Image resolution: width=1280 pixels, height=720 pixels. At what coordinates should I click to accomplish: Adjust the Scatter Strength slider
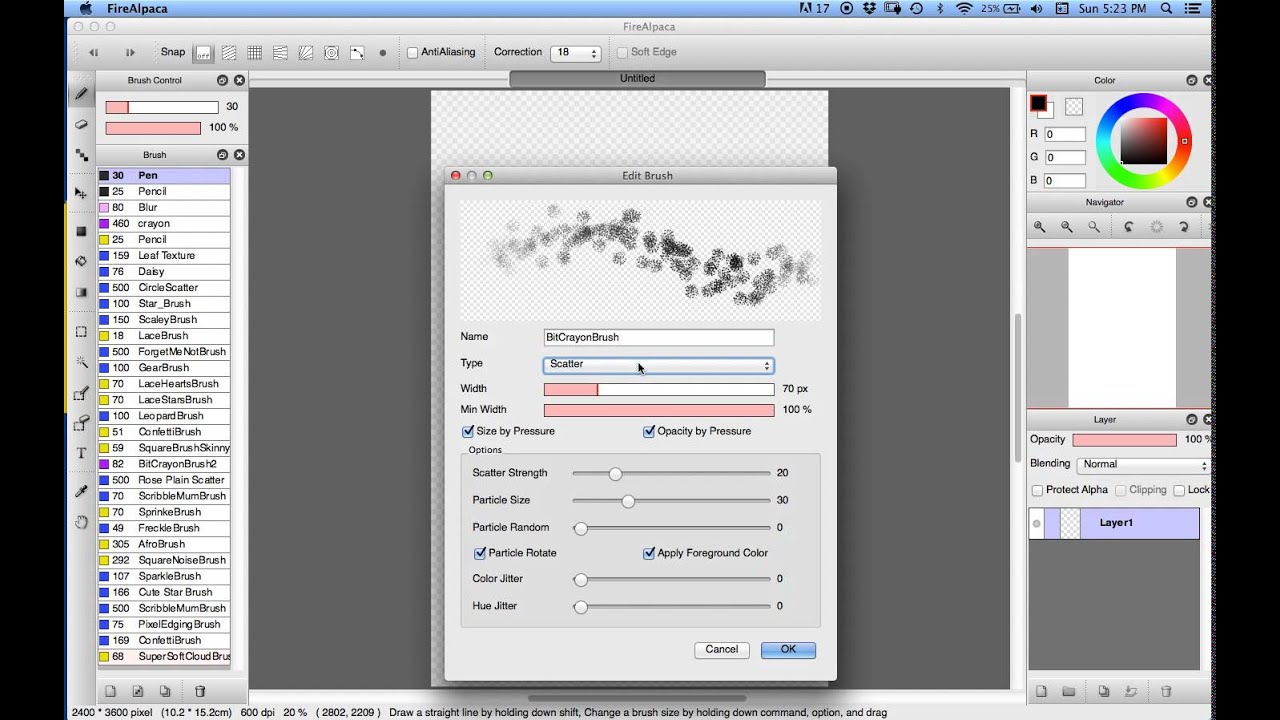pos(615,474)
